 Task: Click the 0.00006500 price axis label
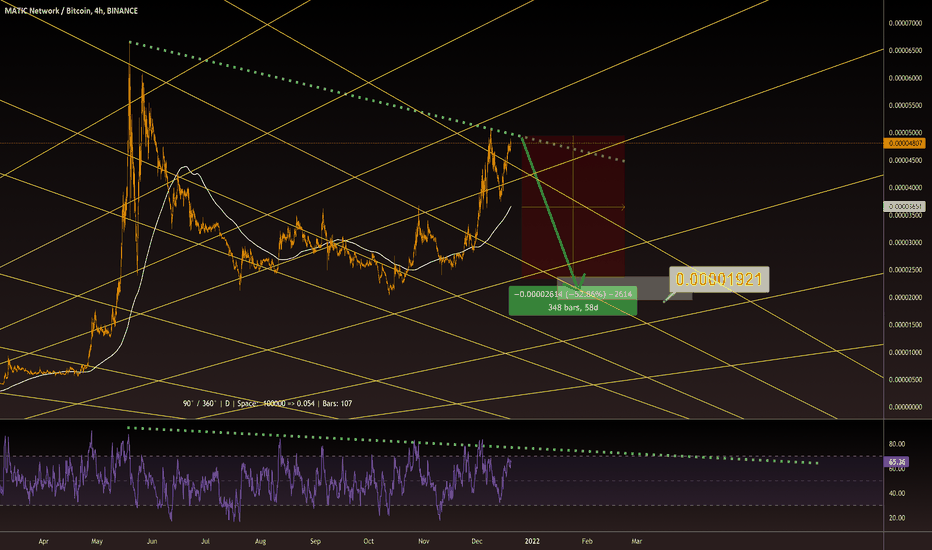905,51
